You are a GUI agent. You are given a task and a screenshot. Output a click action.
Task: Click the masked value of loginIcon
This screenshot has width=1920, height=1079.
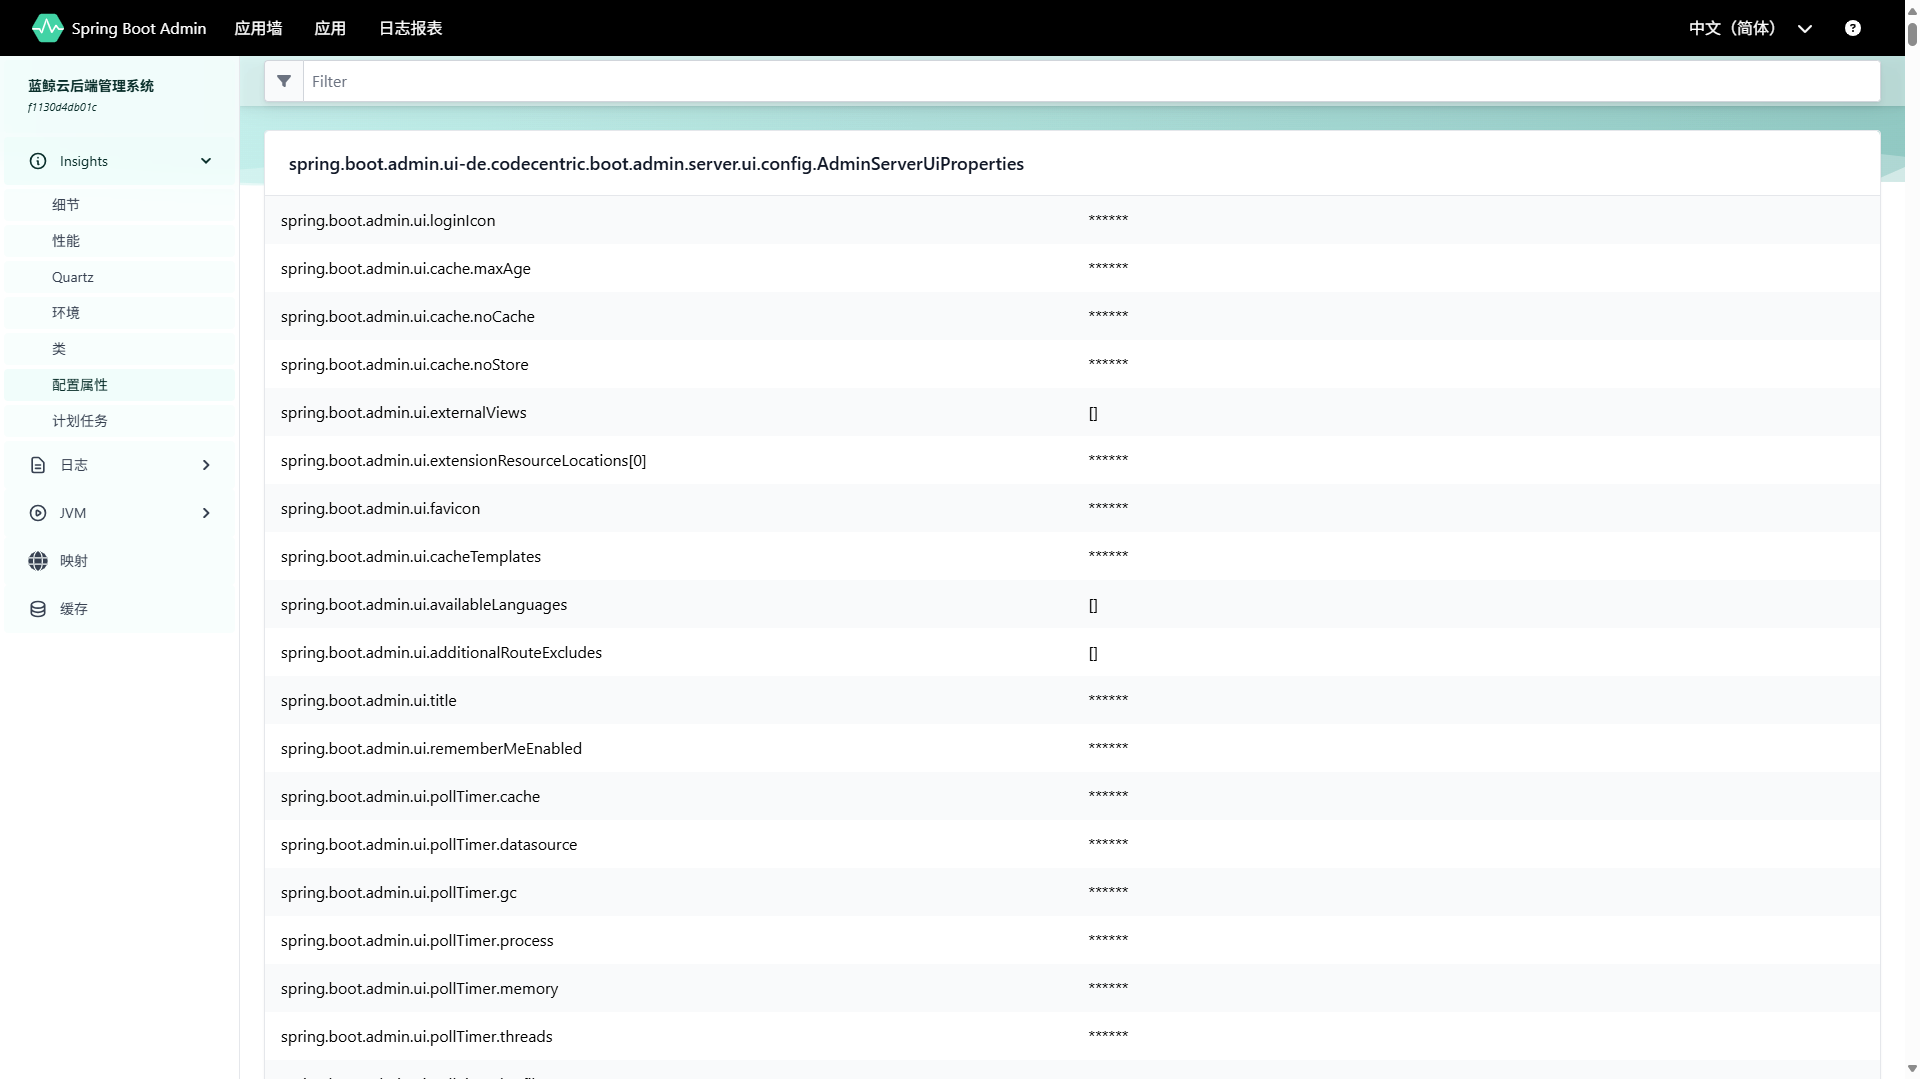[1108, 219]
